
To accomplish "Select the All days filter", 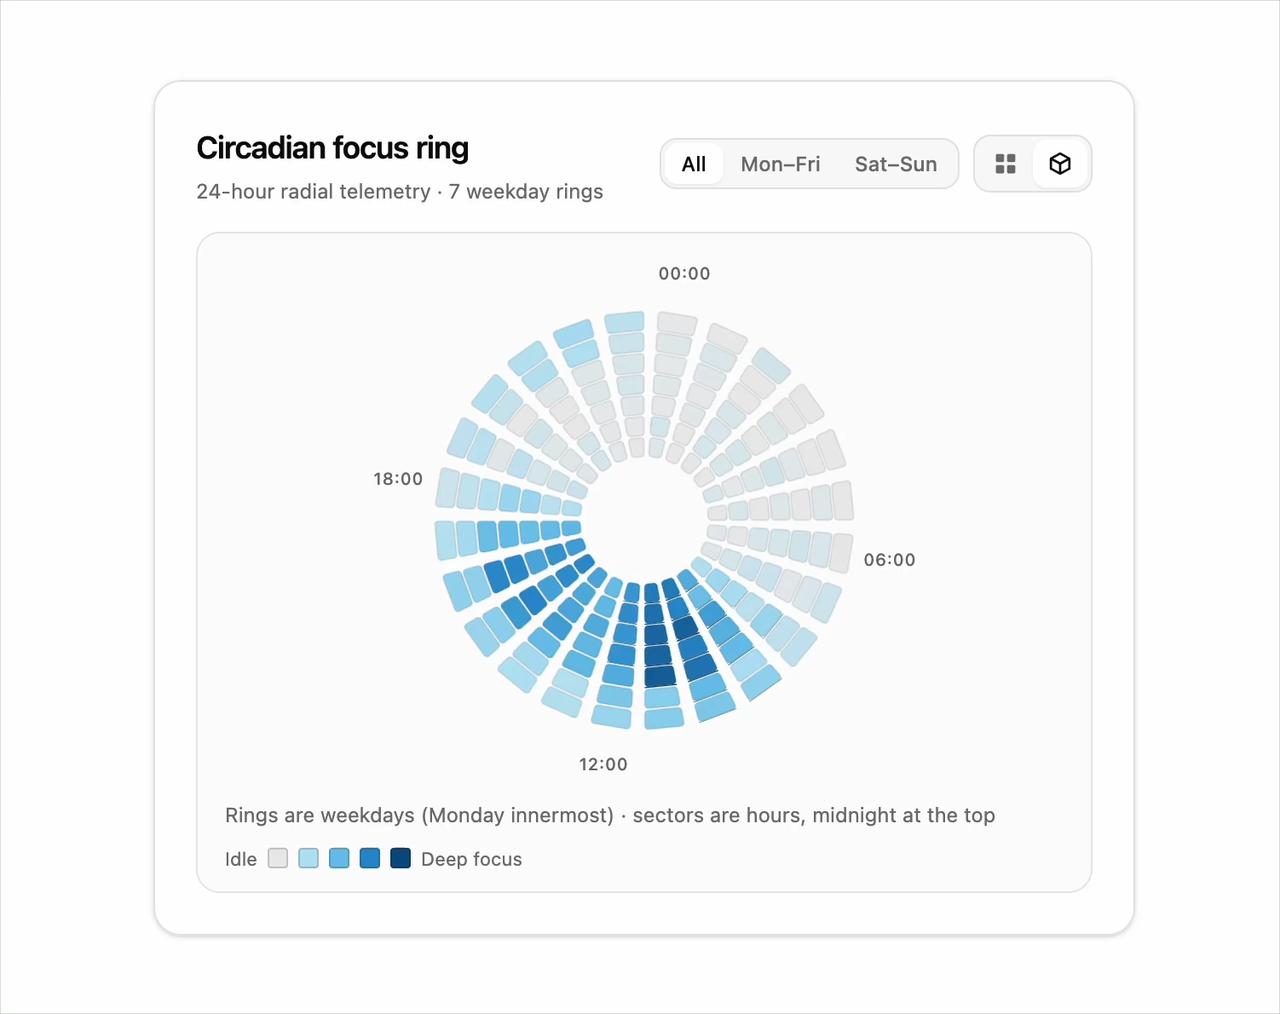I will click(694, 164).
